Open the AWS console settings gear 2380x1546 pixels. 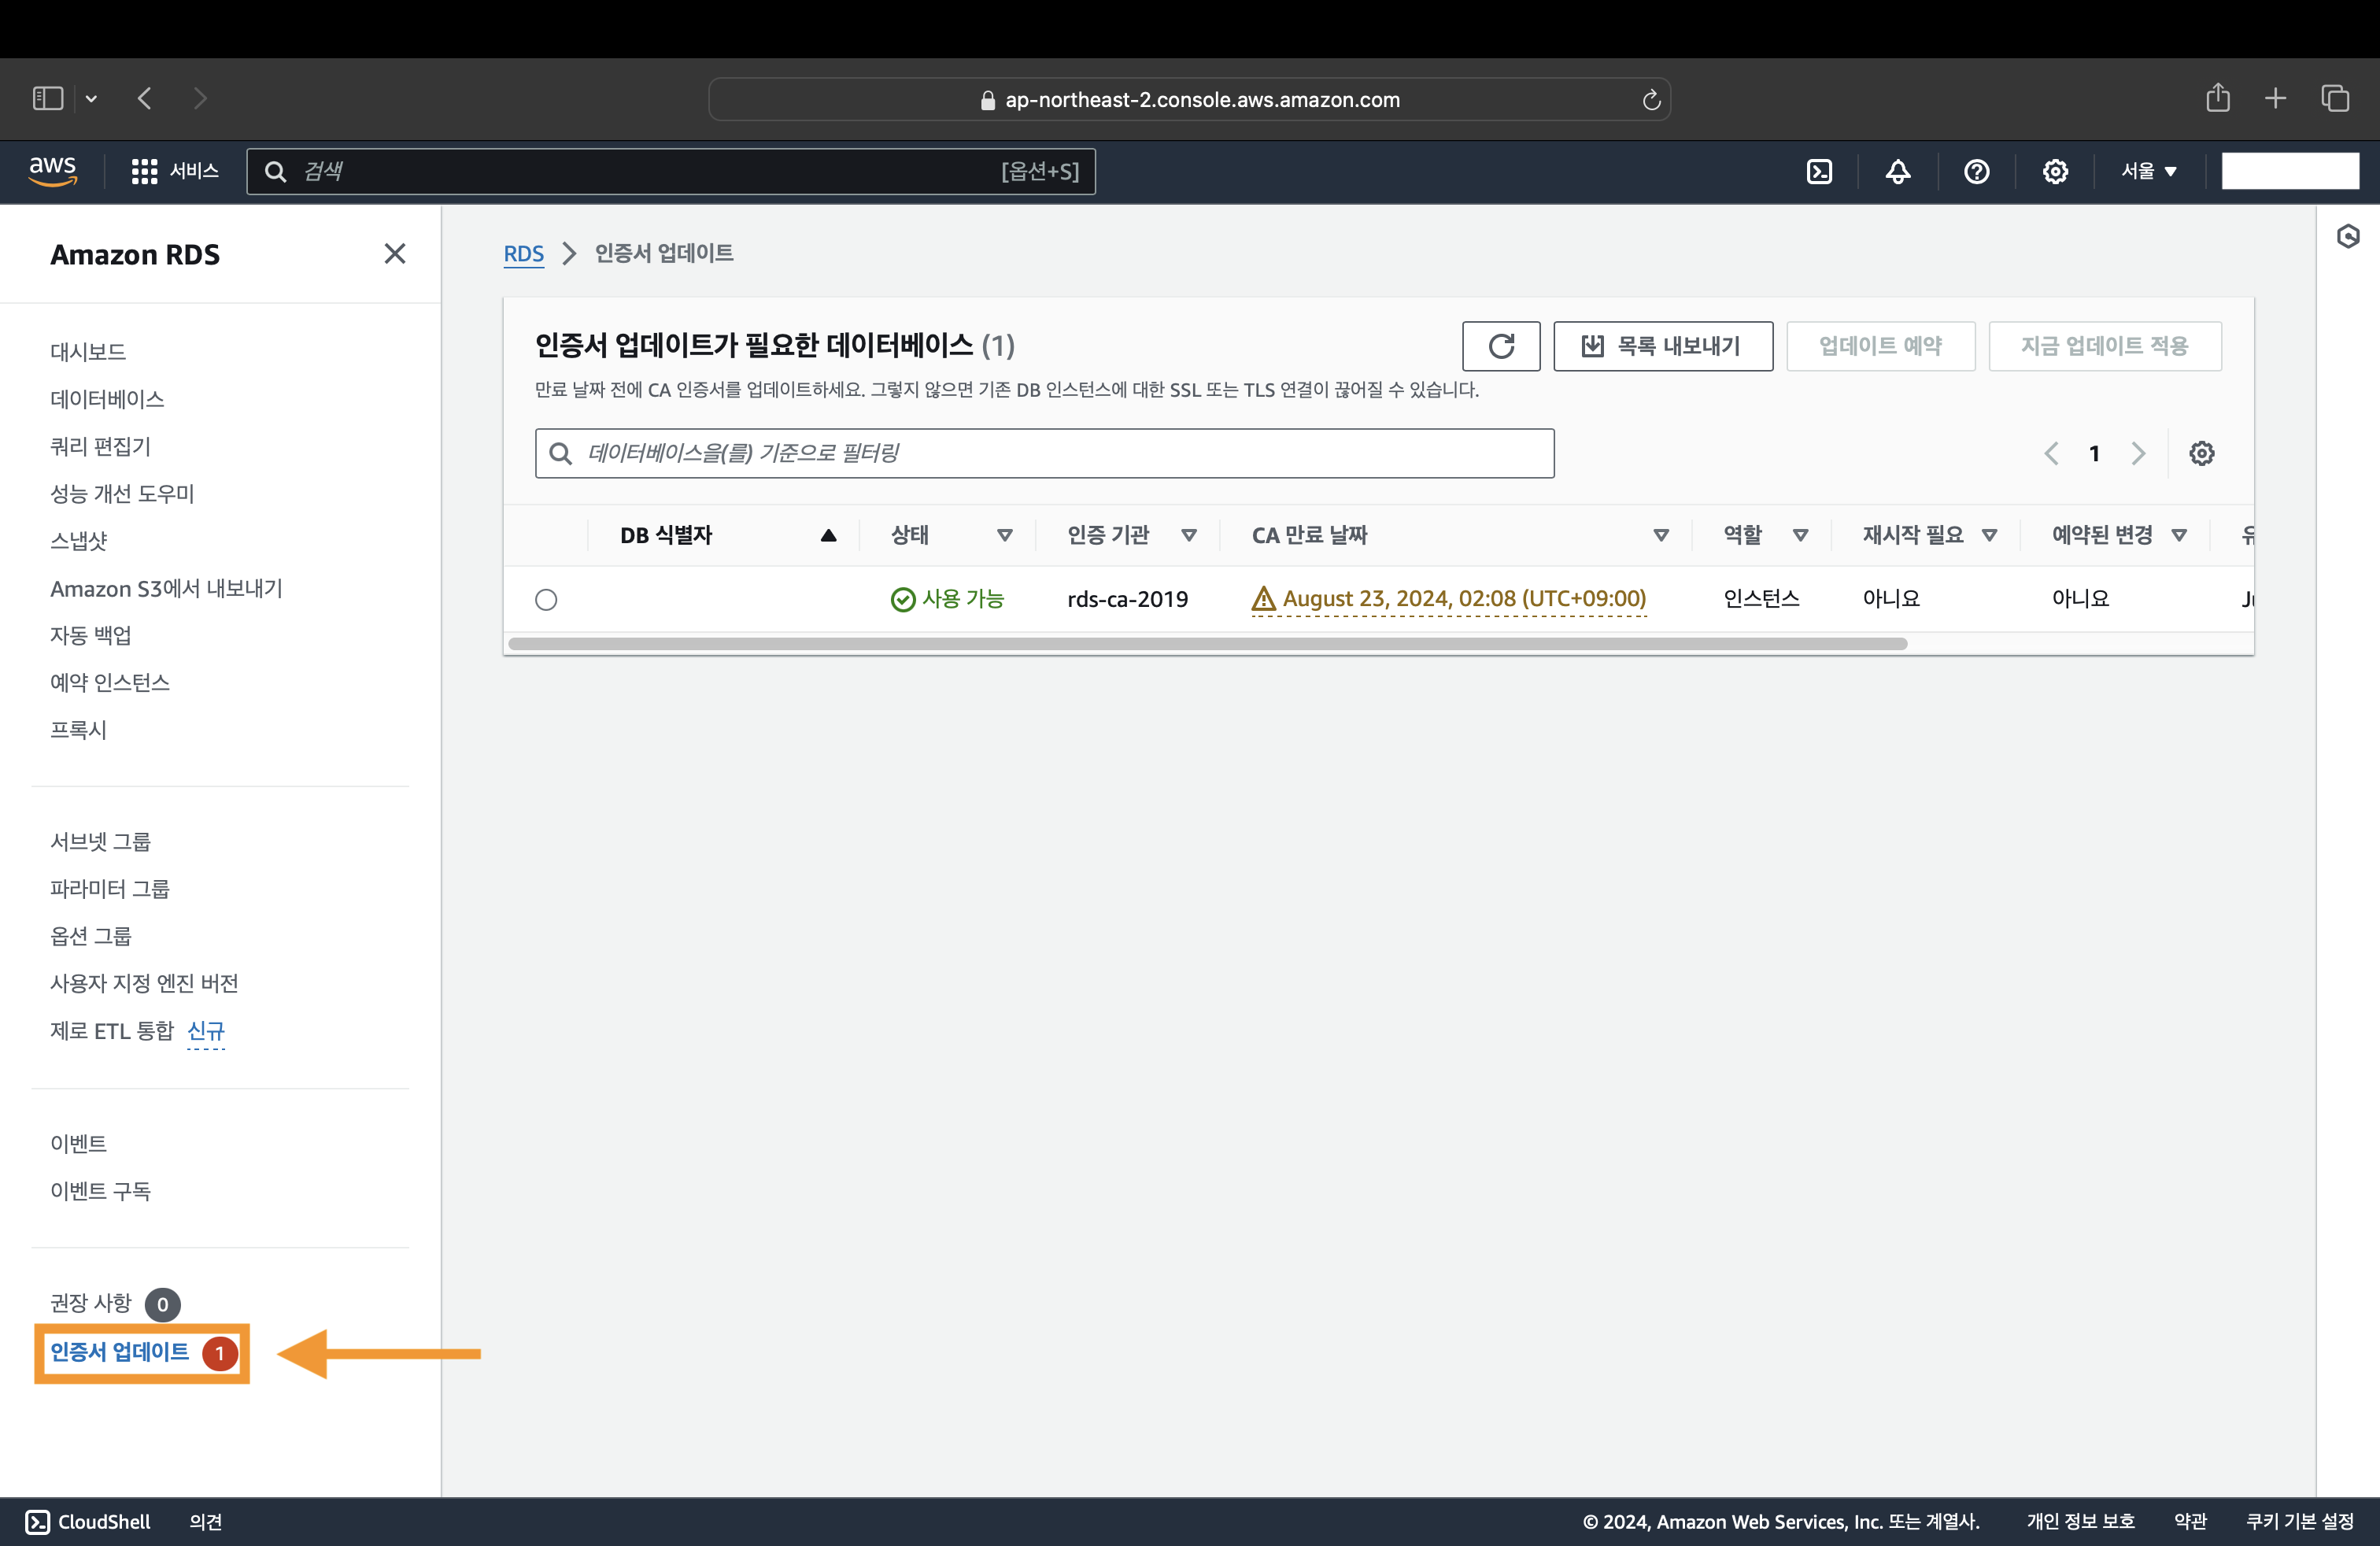(x=2054, y=171)
